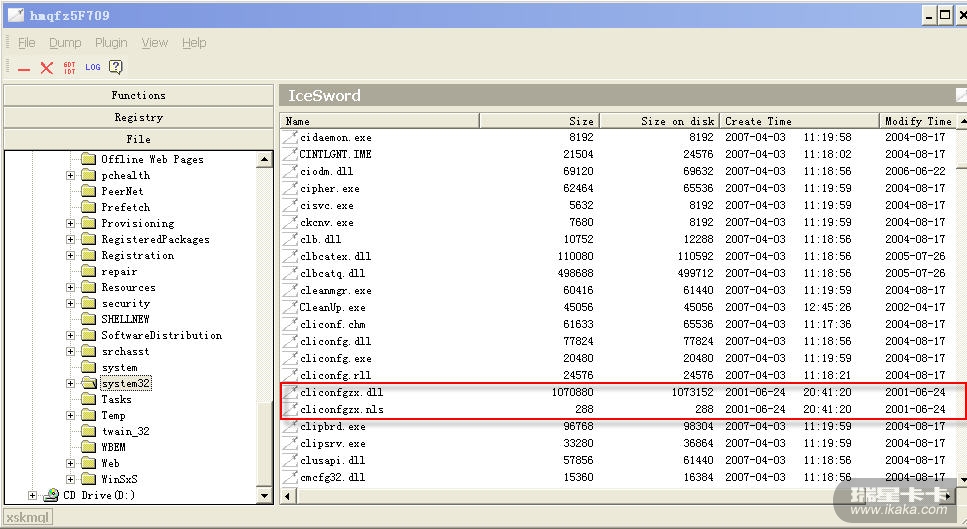Click the LOG toolbar icon
967x529 pixels.
(x=93, y=68)
